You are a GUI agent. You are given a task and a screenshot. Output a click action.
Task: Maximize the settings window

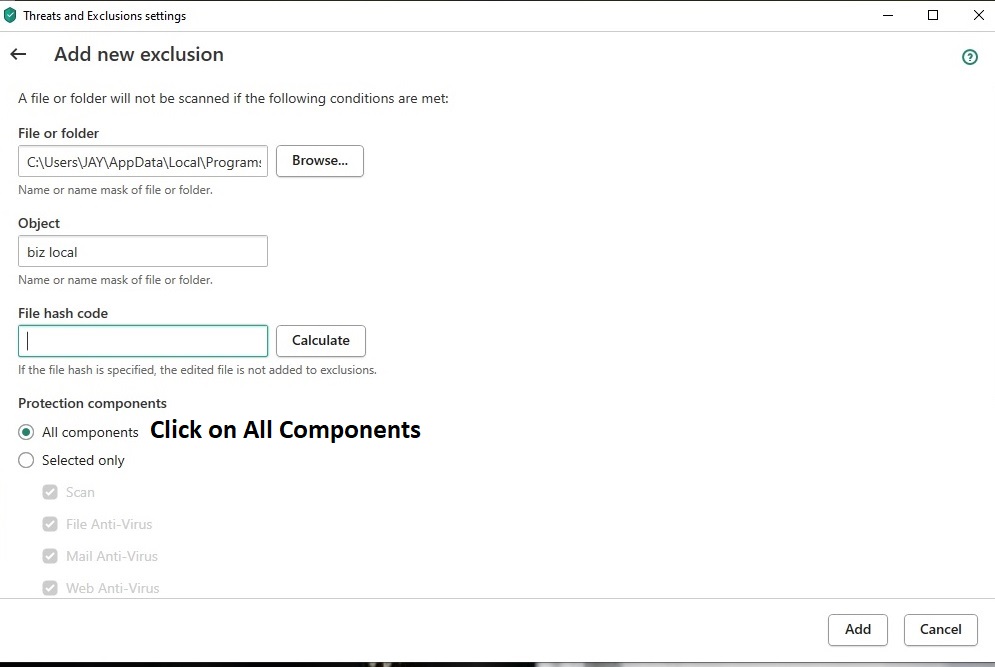[933, 15]
